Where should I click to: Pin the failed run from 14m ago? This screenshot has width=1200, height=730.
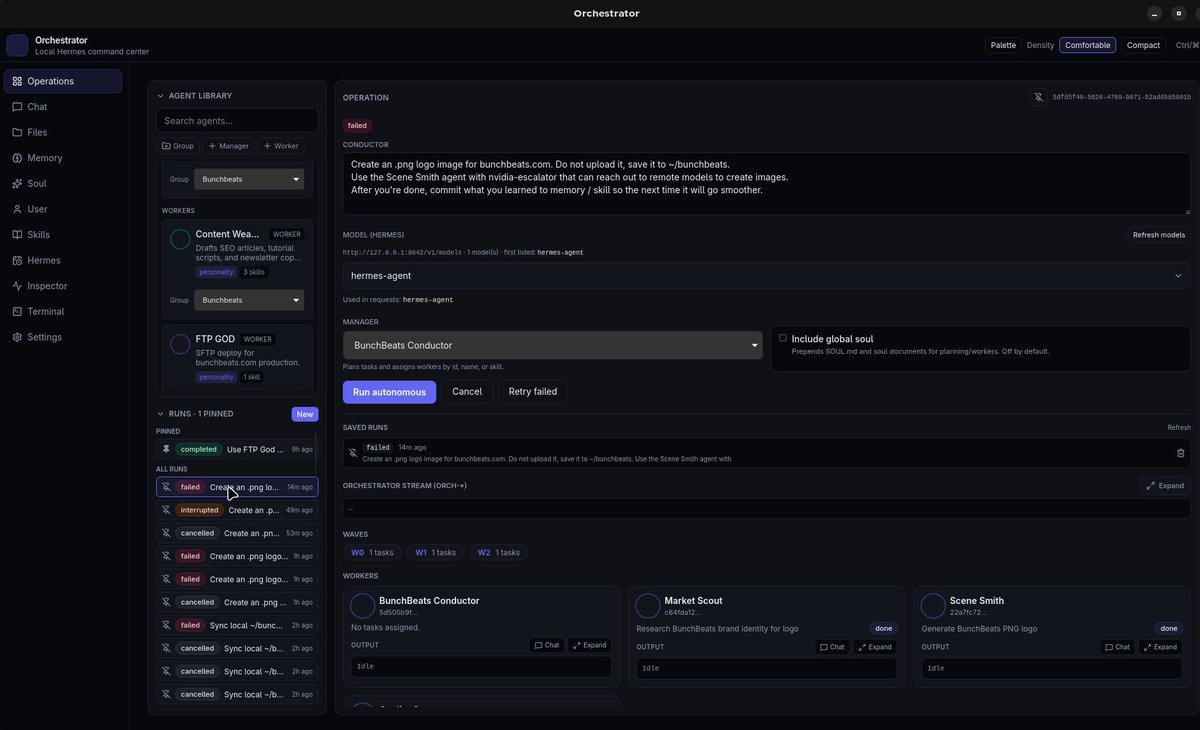(166, 487)
